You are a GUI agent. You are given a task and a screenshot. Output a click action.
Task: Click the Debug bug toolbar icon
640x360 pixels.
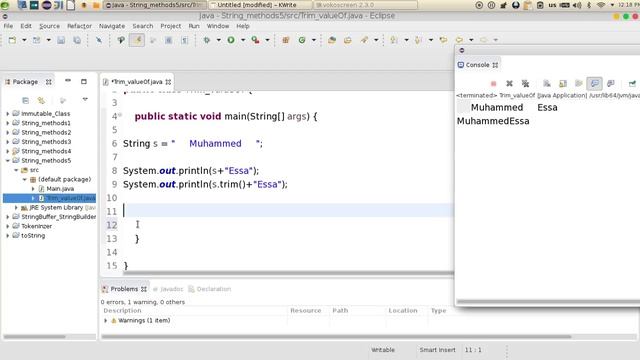[207, 40]
